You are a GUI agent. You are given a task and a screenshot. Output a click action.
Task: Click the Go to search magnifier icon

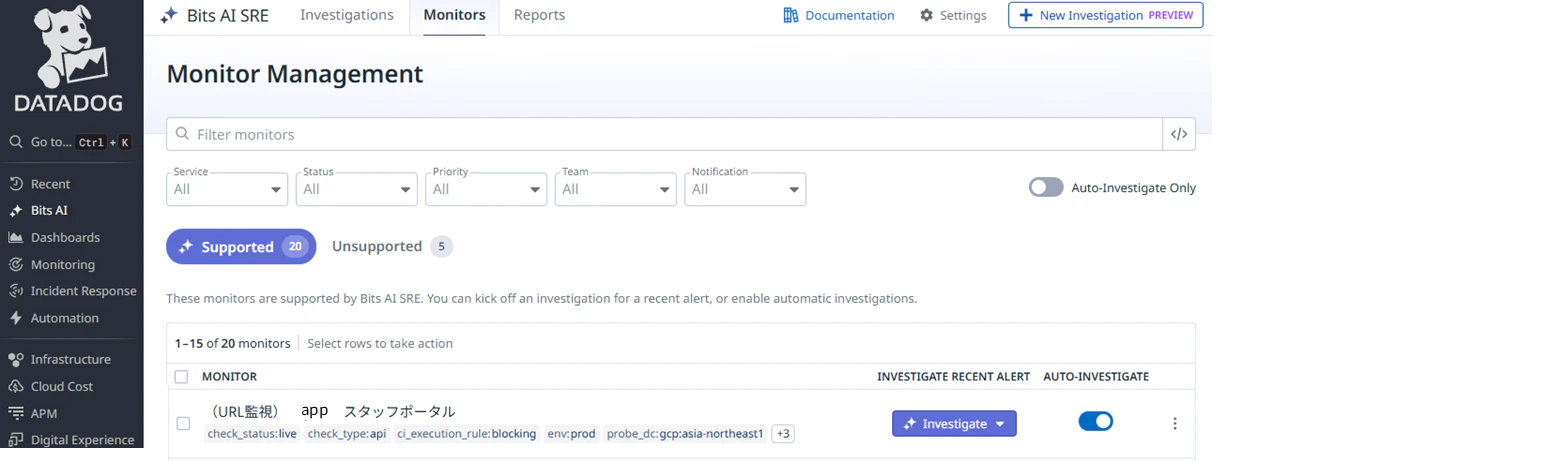pyautogui.click(x=16, y=142)
